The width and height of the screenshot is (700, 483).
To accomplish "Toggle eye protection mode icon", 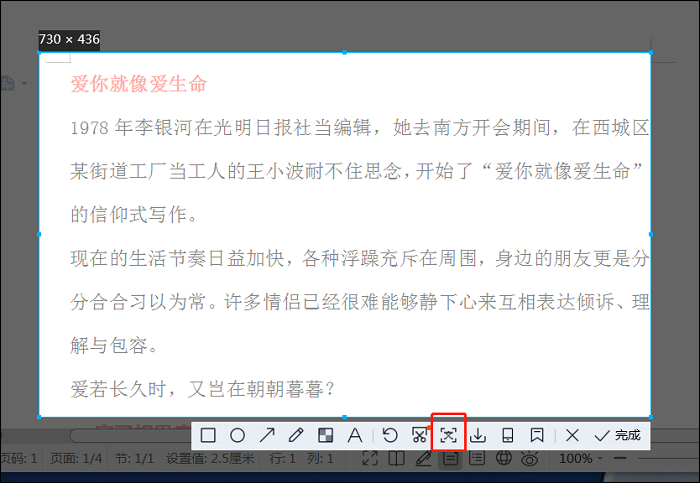I will [530, 458].
